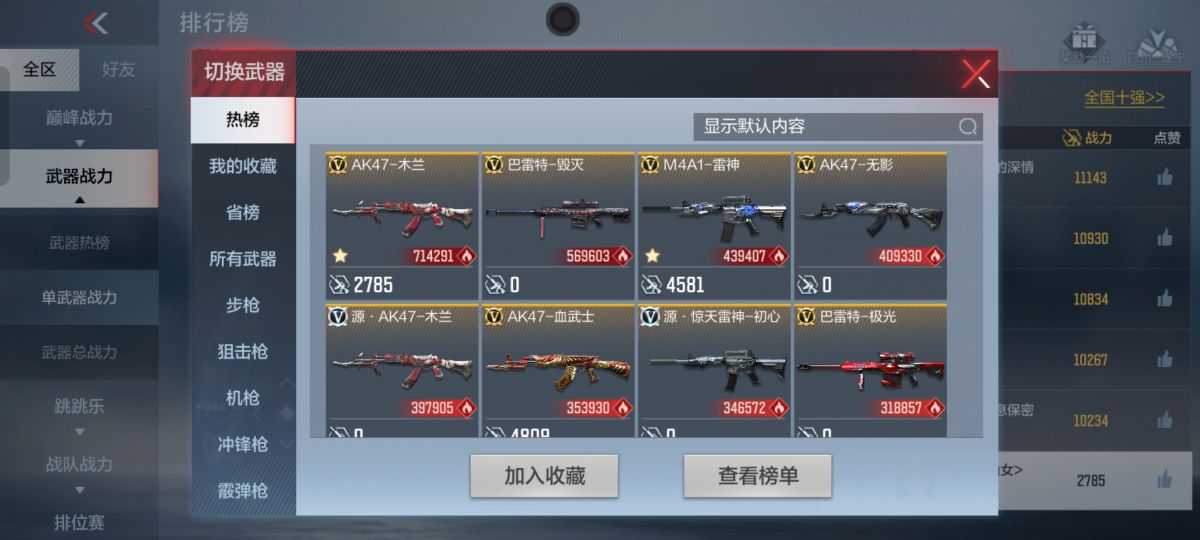Click the flame icon on AK47-木兰
The image size is (1200, 540).
(x=466, y=256)
